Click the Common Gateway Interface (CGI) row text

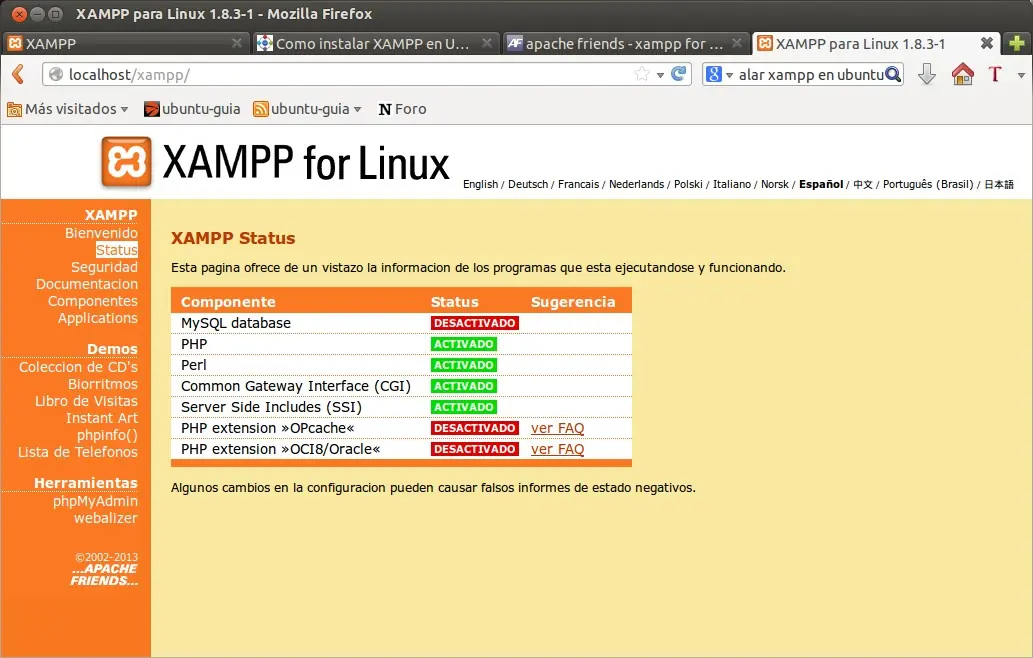pos(296,386)
